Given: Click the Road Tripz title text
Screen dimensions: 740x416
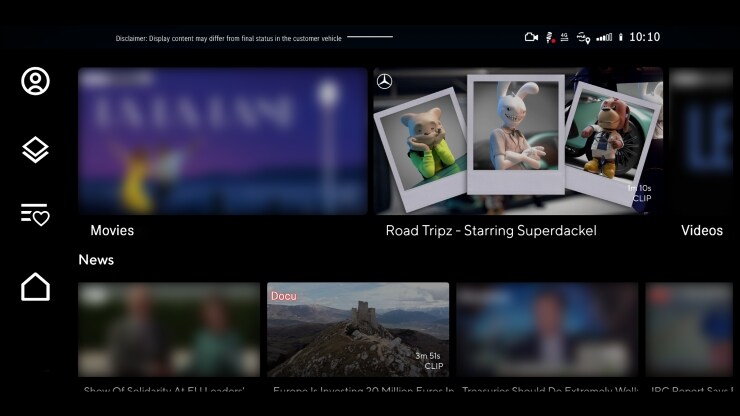Looking at the screenshot, I should click(491, 231).
